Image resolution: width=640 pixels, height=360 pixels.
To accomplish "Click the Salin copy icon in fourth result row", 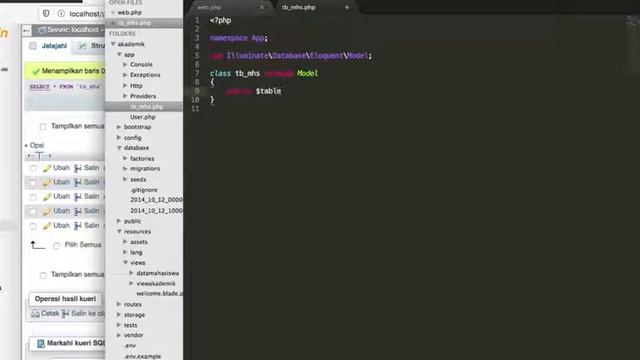I will pos(78,211).
